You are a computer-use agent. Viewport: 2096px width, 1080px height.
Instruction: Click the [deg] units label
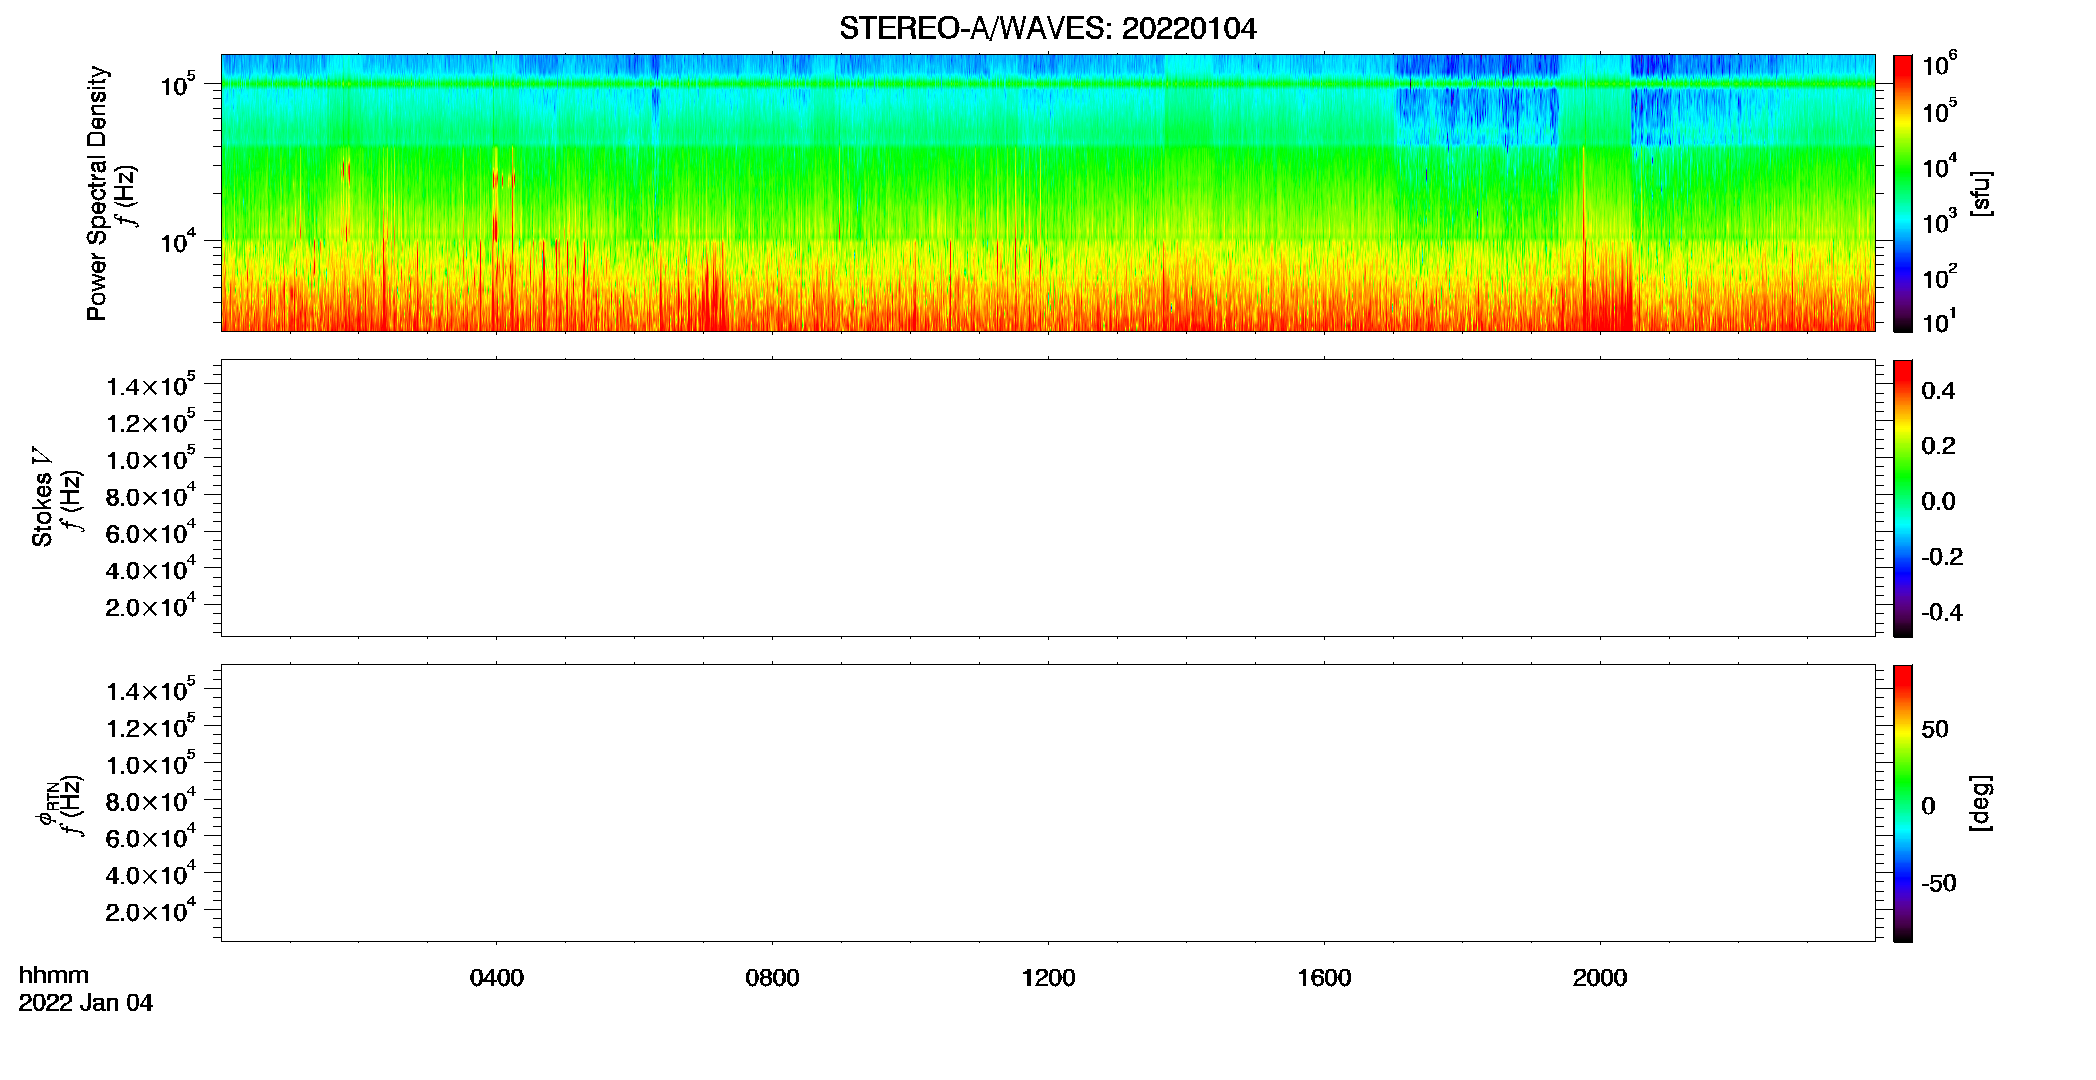click(x=1981, y=803)
